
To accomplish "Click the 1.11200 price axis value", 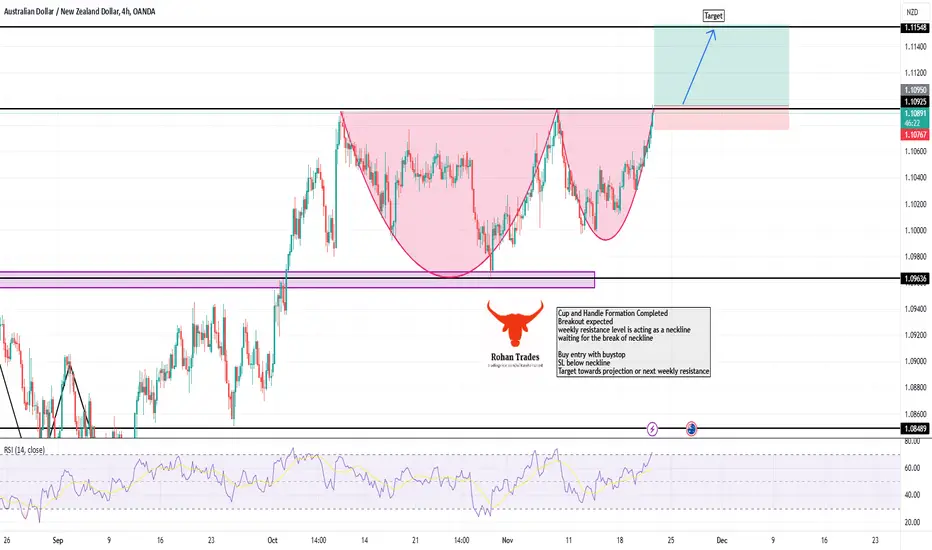I will click(x=915, y=73).
